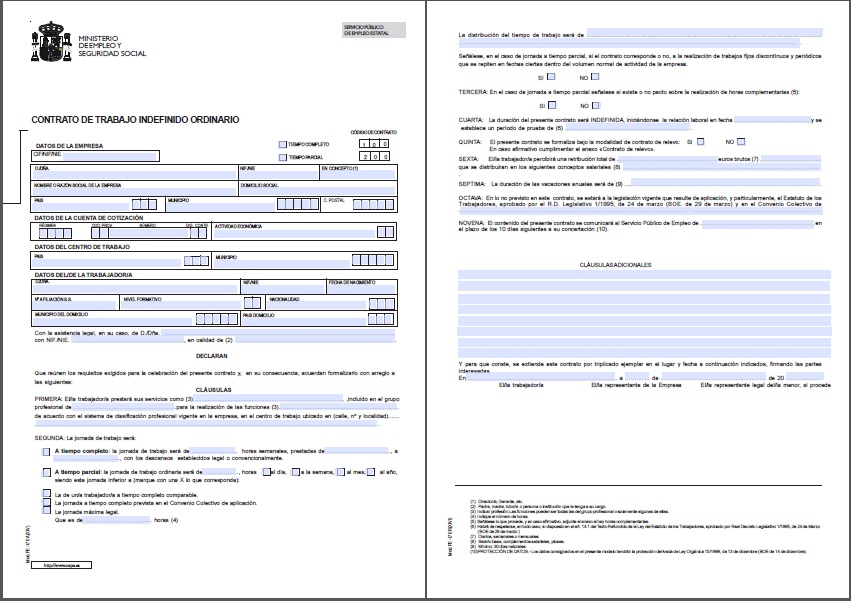Check the TIEMPO COMPLETO box

285,144
